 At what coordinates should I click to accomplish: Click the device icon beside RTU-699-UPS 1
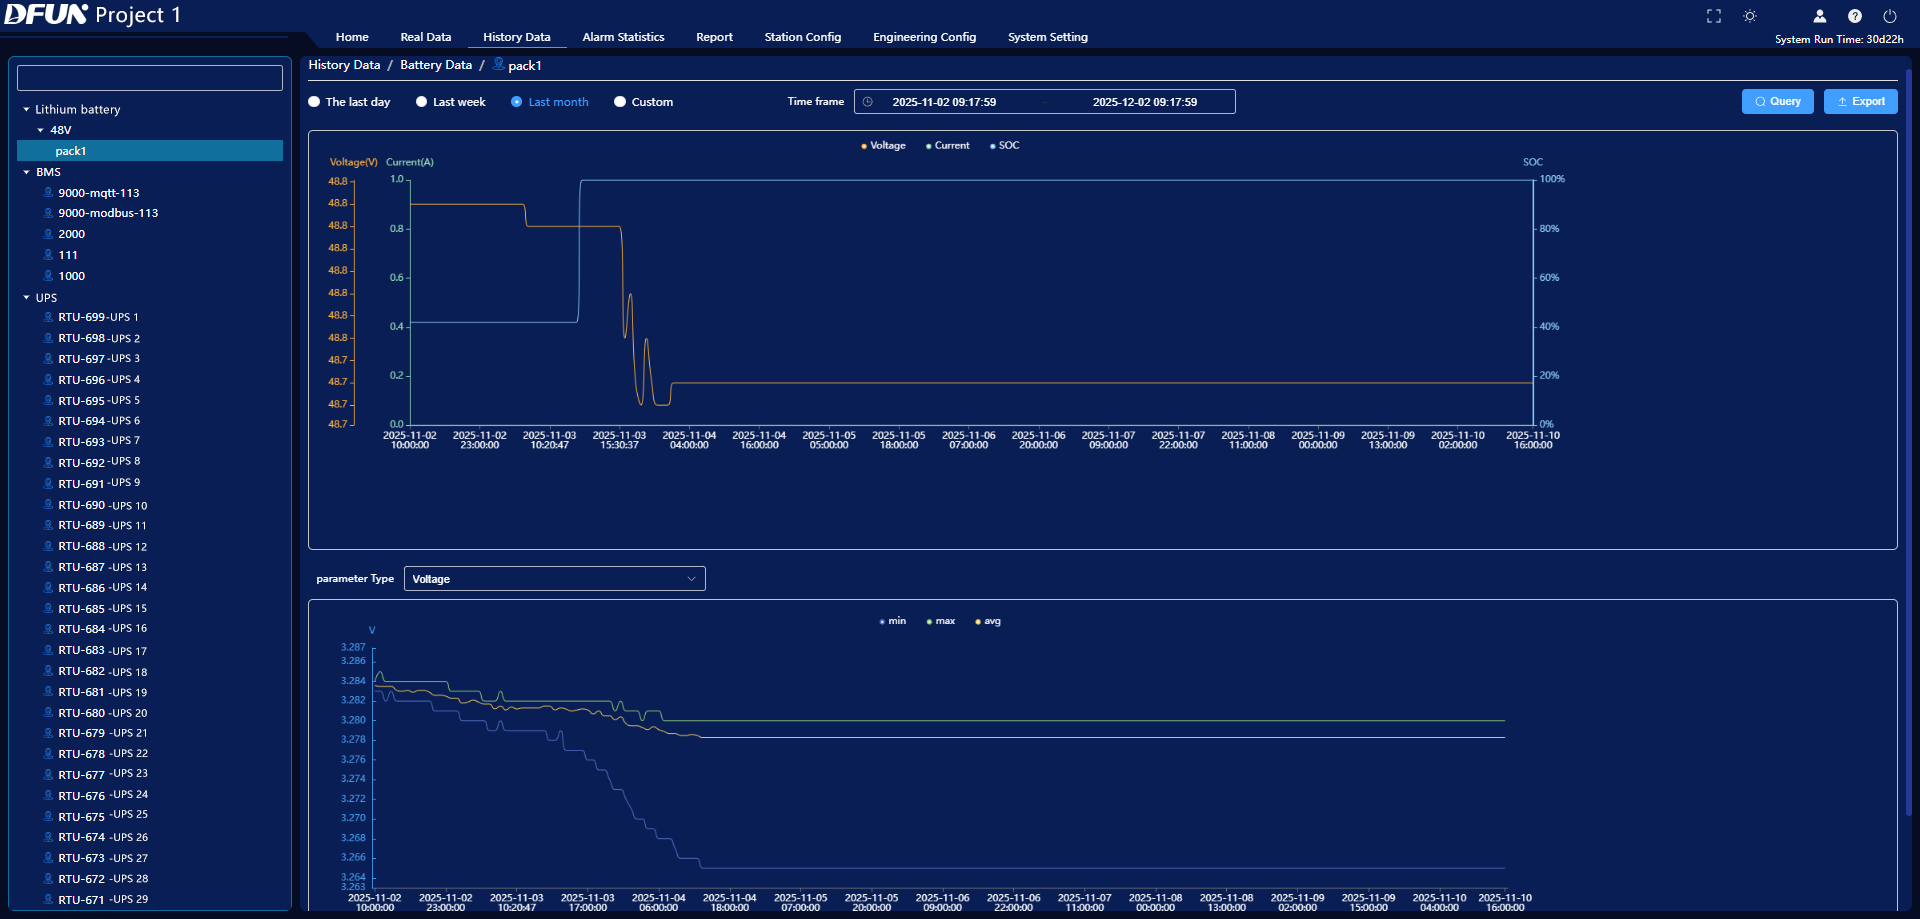click(x=48, y=317)
